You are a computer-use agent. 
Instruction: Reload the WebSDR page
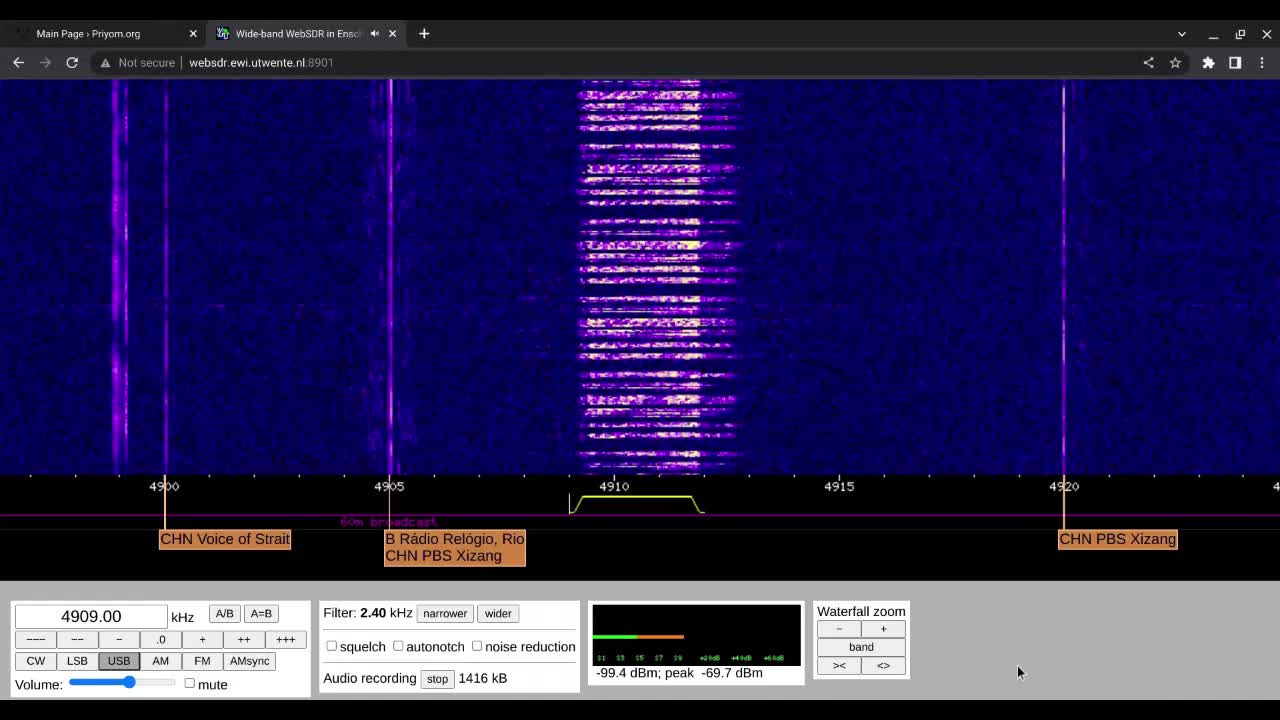[72, 62]
